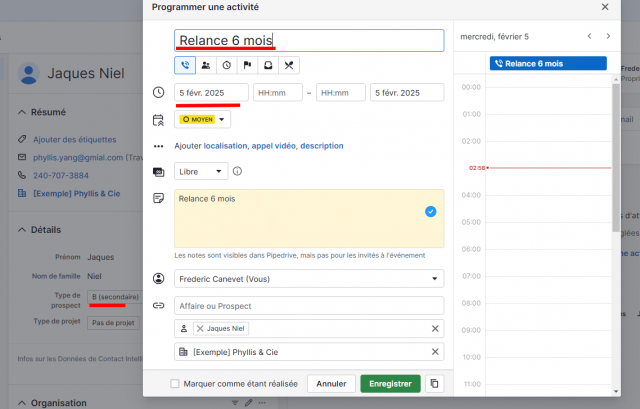The image size is (640, 409).
Task: Go to previous day in calendar panel
Action: pyautogui.click(x=589, y=36)
